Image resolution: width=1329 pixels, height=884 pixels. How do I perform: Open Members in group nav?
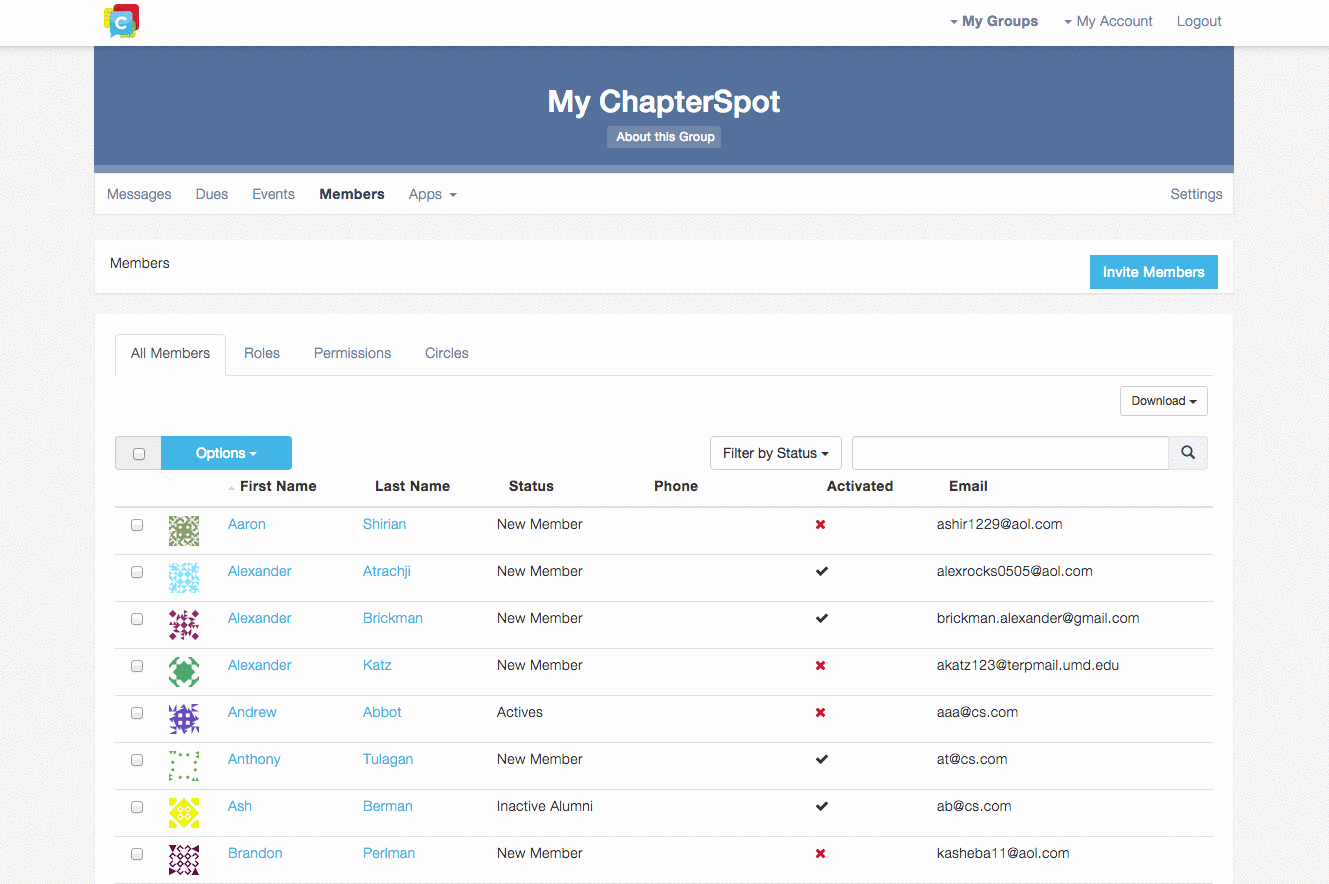point(352,194)
